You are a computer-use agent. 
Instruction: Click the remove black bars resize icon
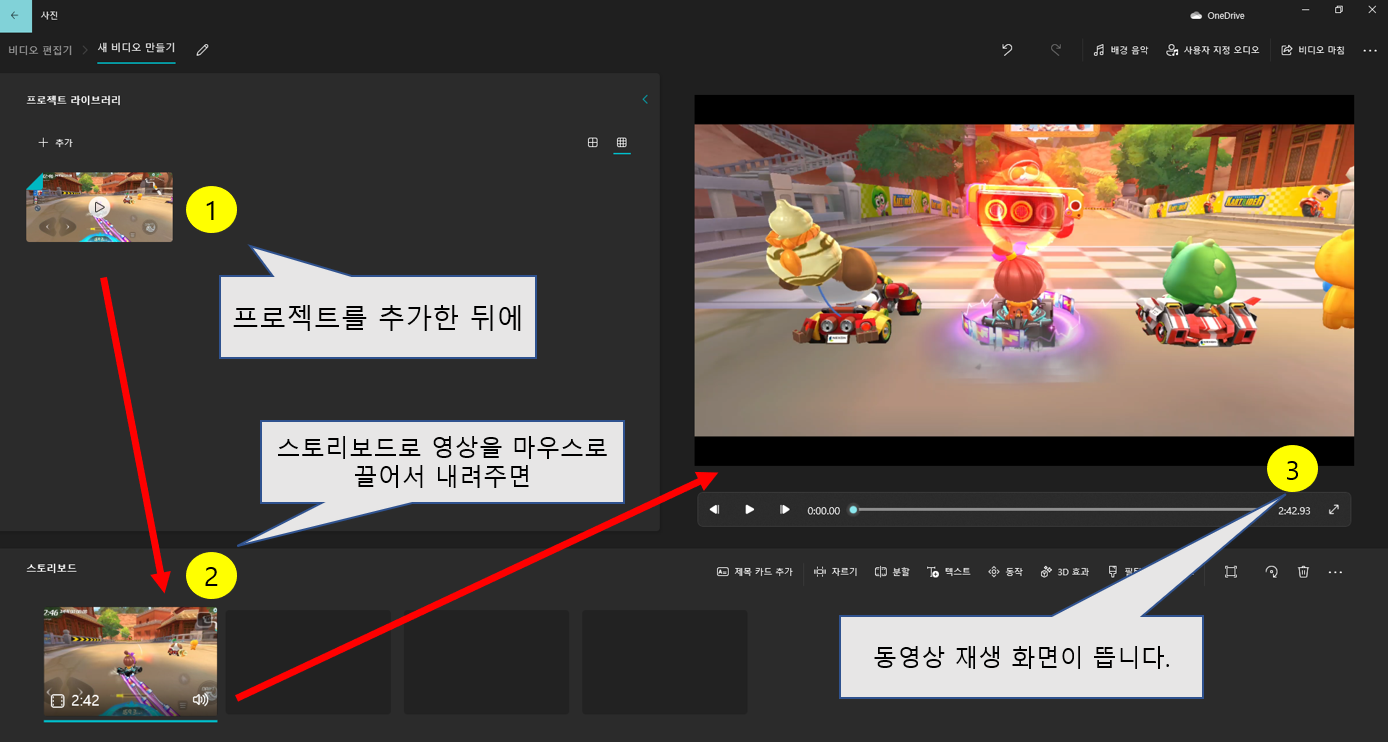[x=1231, y=572]
